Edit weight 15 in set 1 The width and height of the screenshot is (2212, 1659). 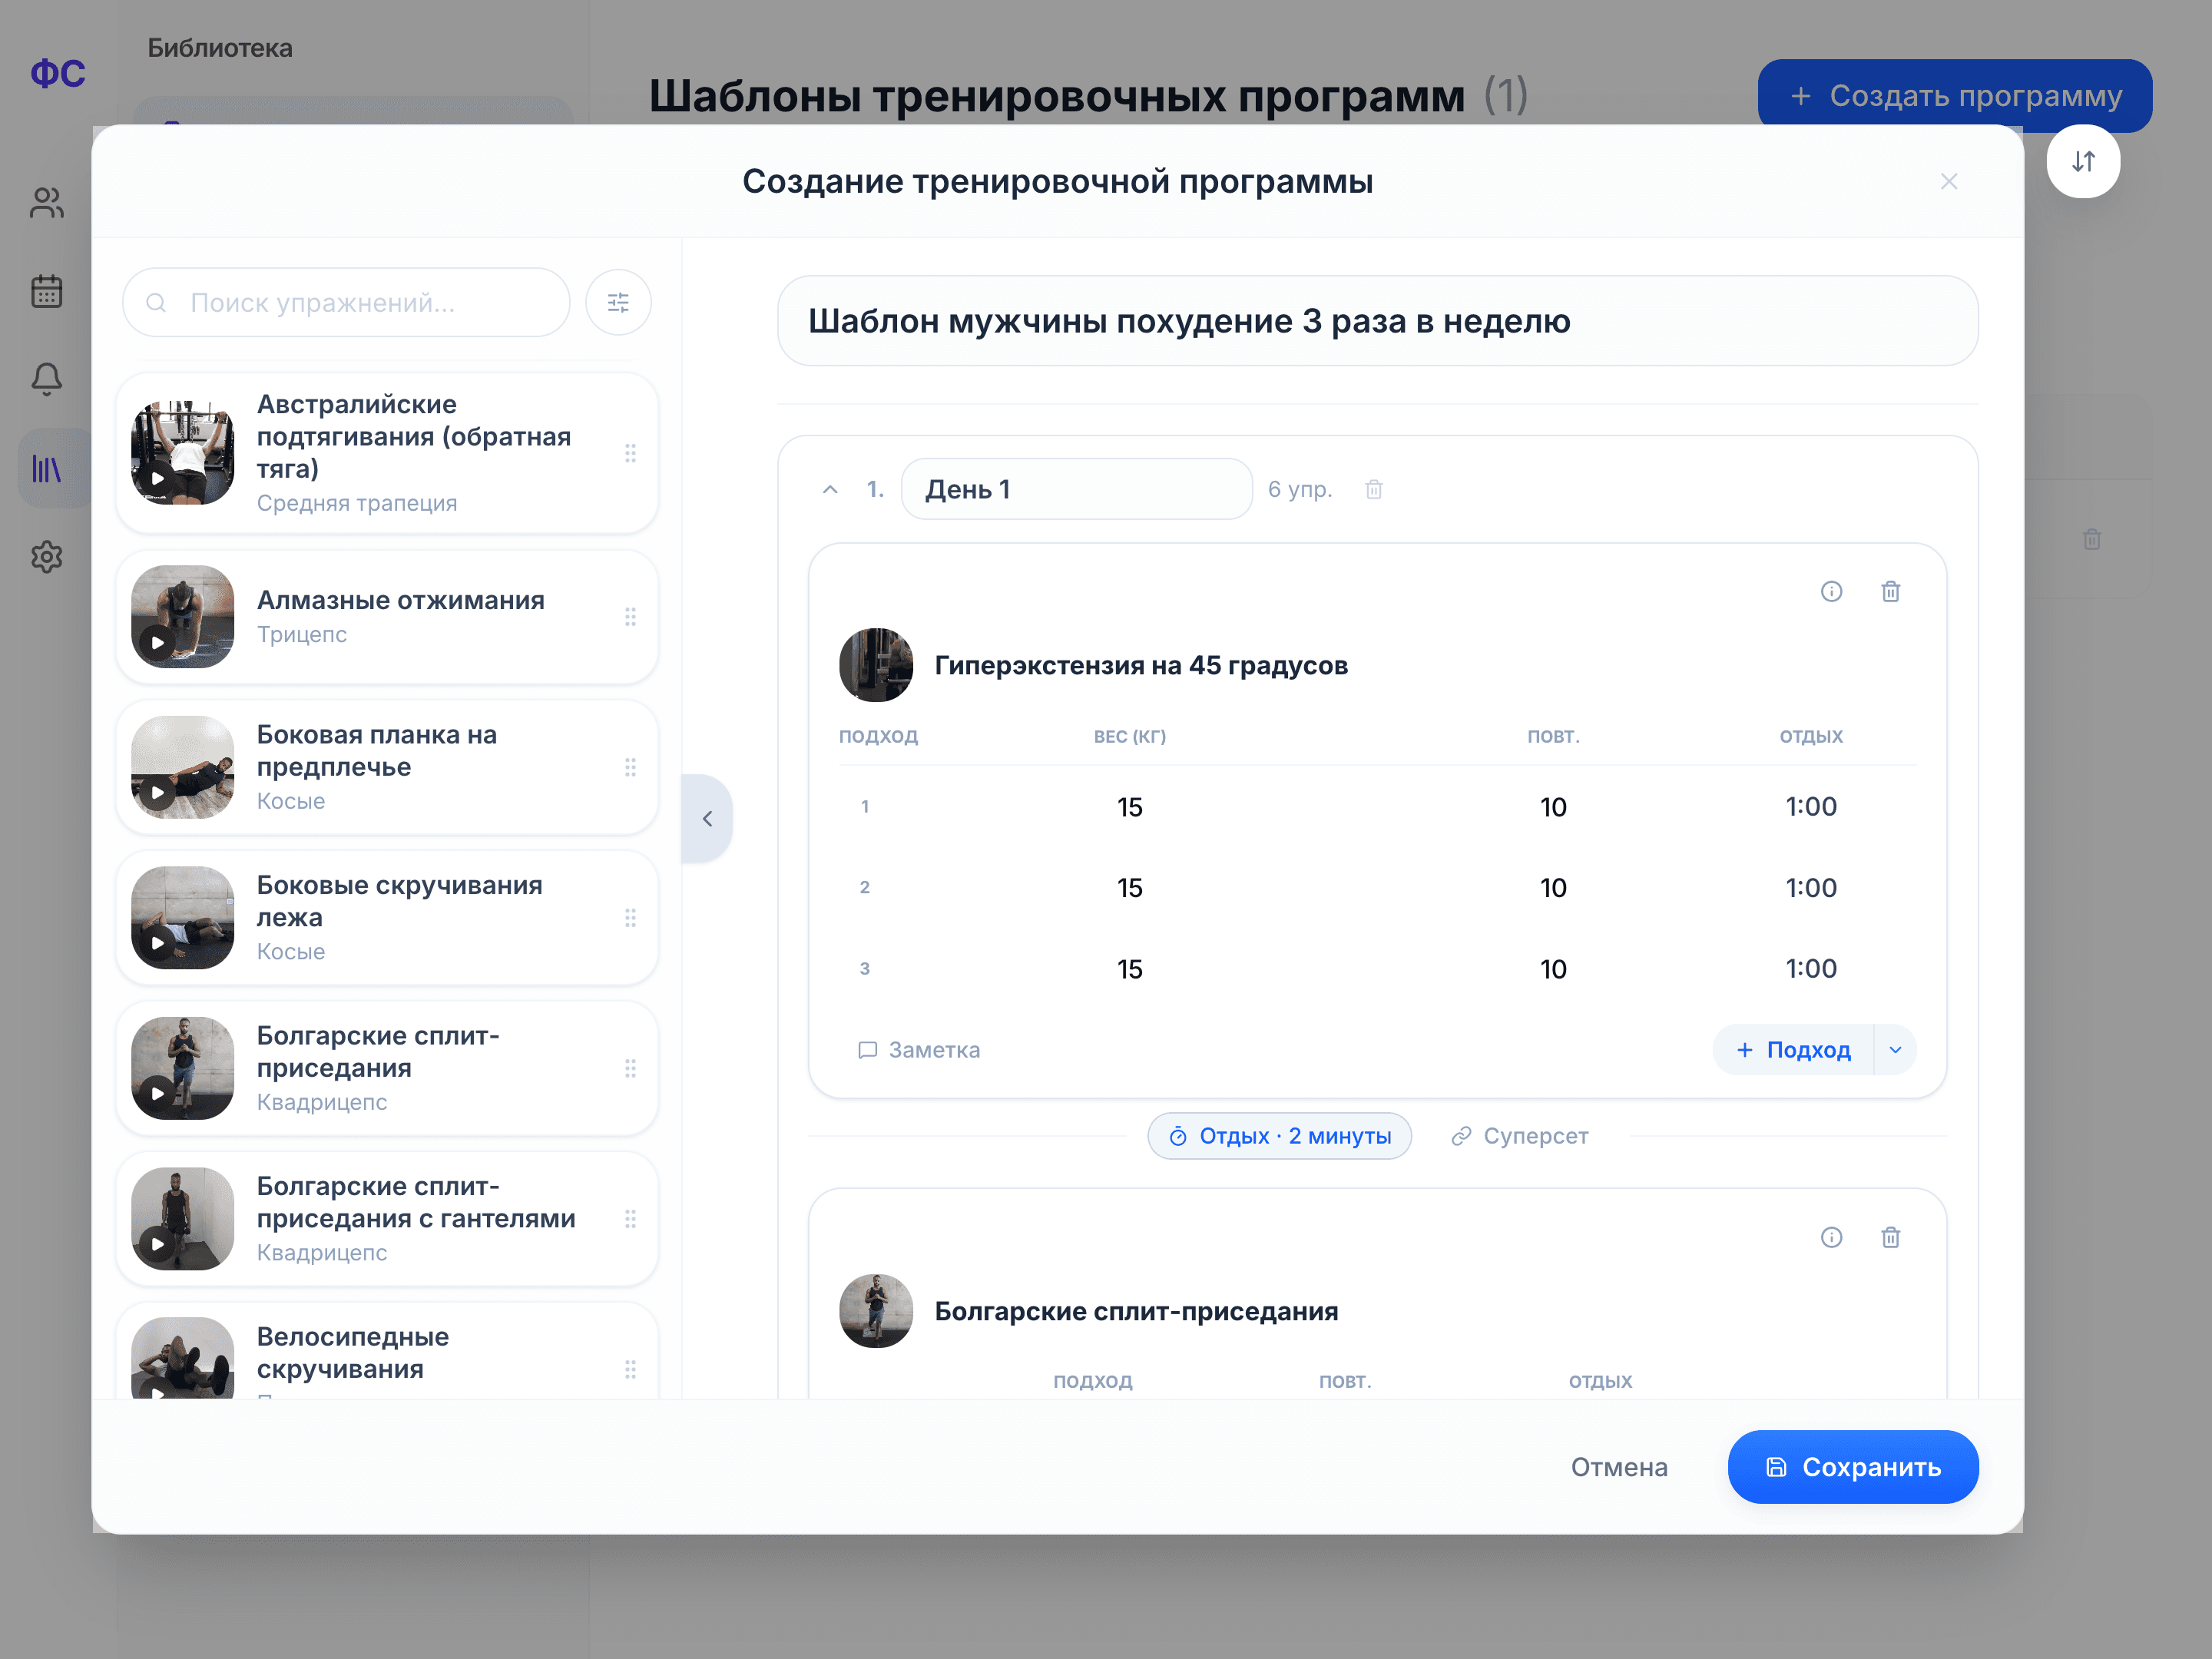click(1129, 806)
